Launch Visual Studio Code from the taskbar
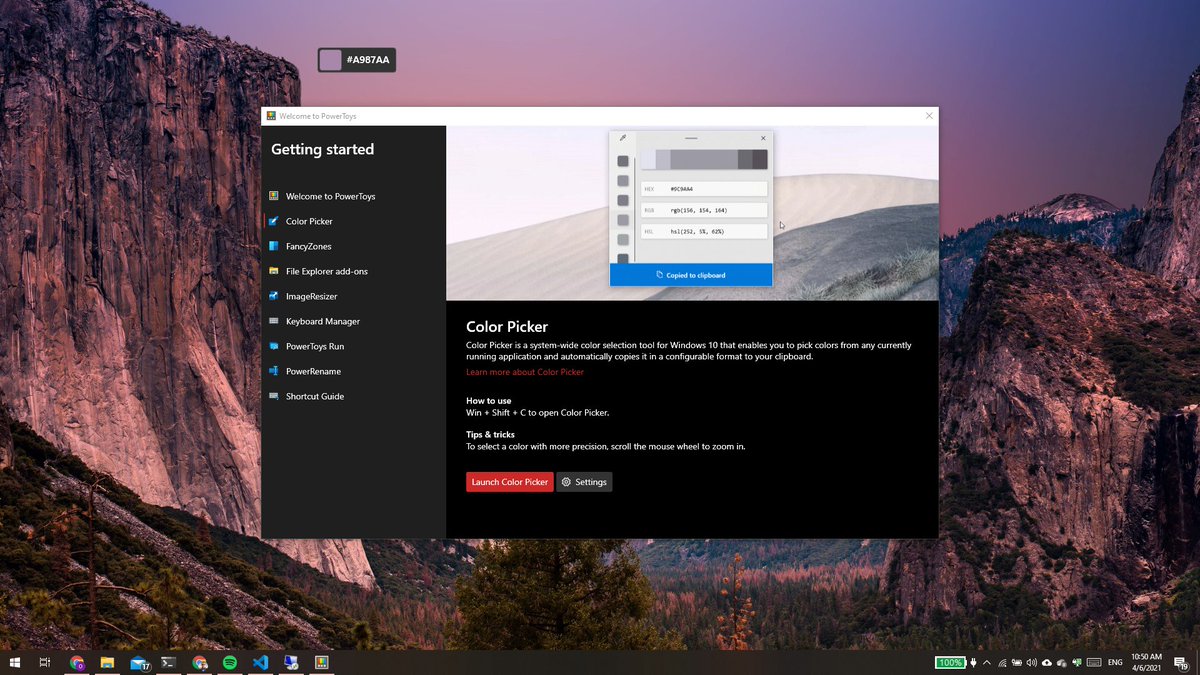Viewport: 1200px width, 675px height. pos(260,663)
